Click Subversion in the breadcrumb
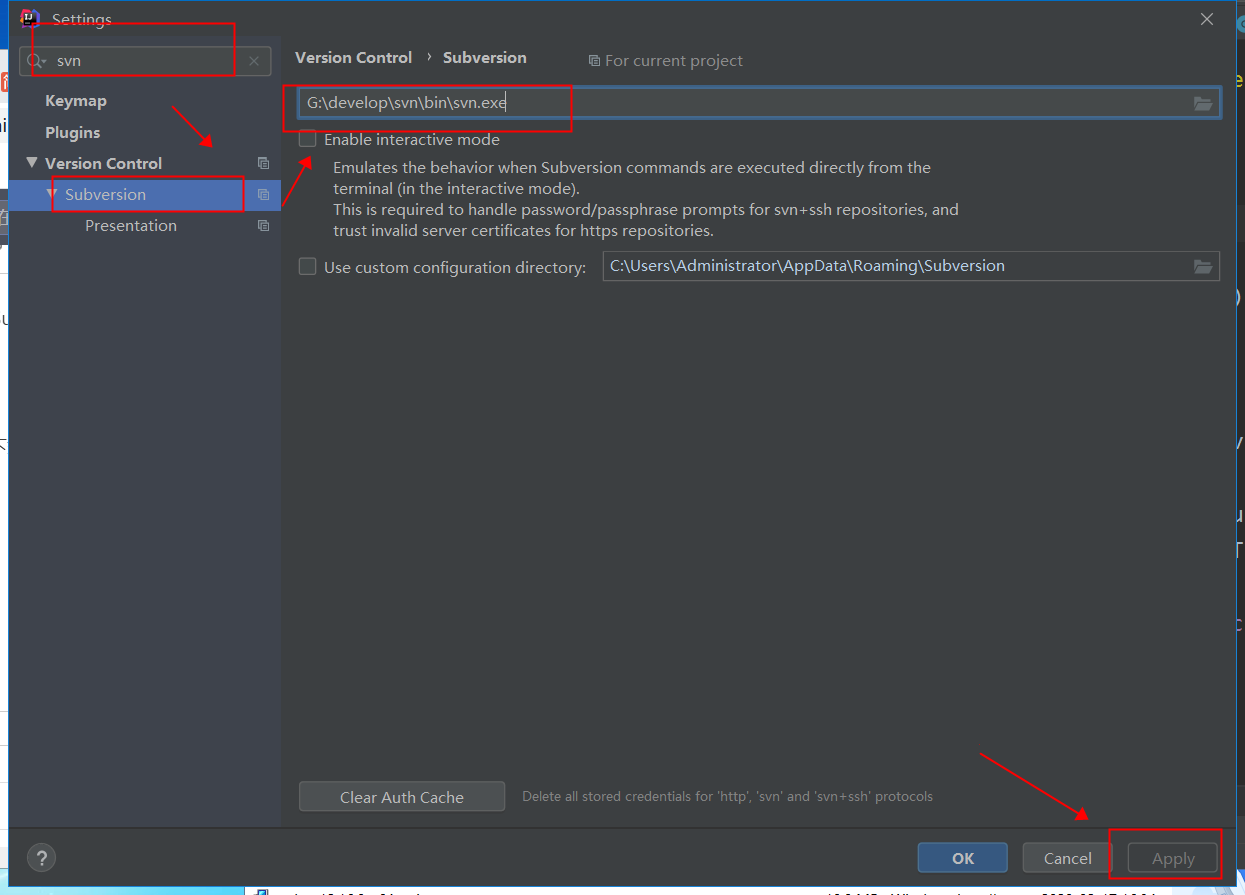 click(485, 58)
